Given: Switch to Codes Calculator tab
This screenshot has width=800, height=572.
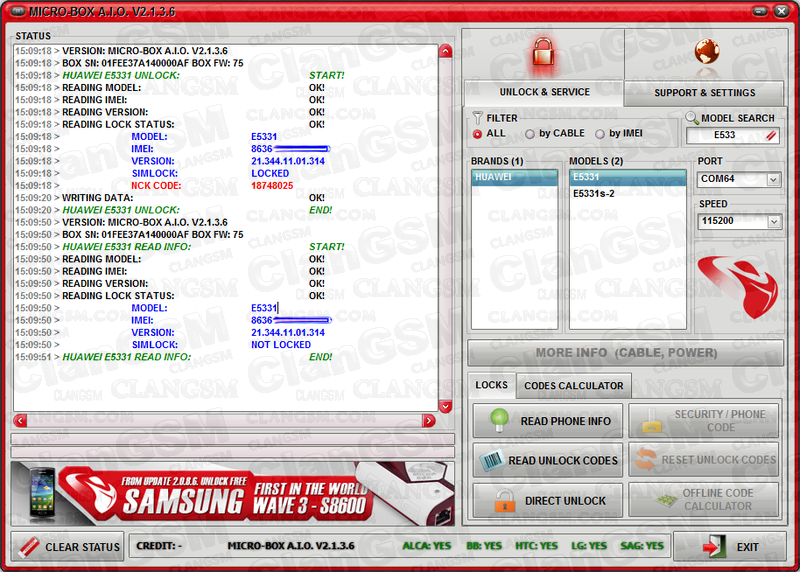Looking at the screenshot, I should (573, 386).
